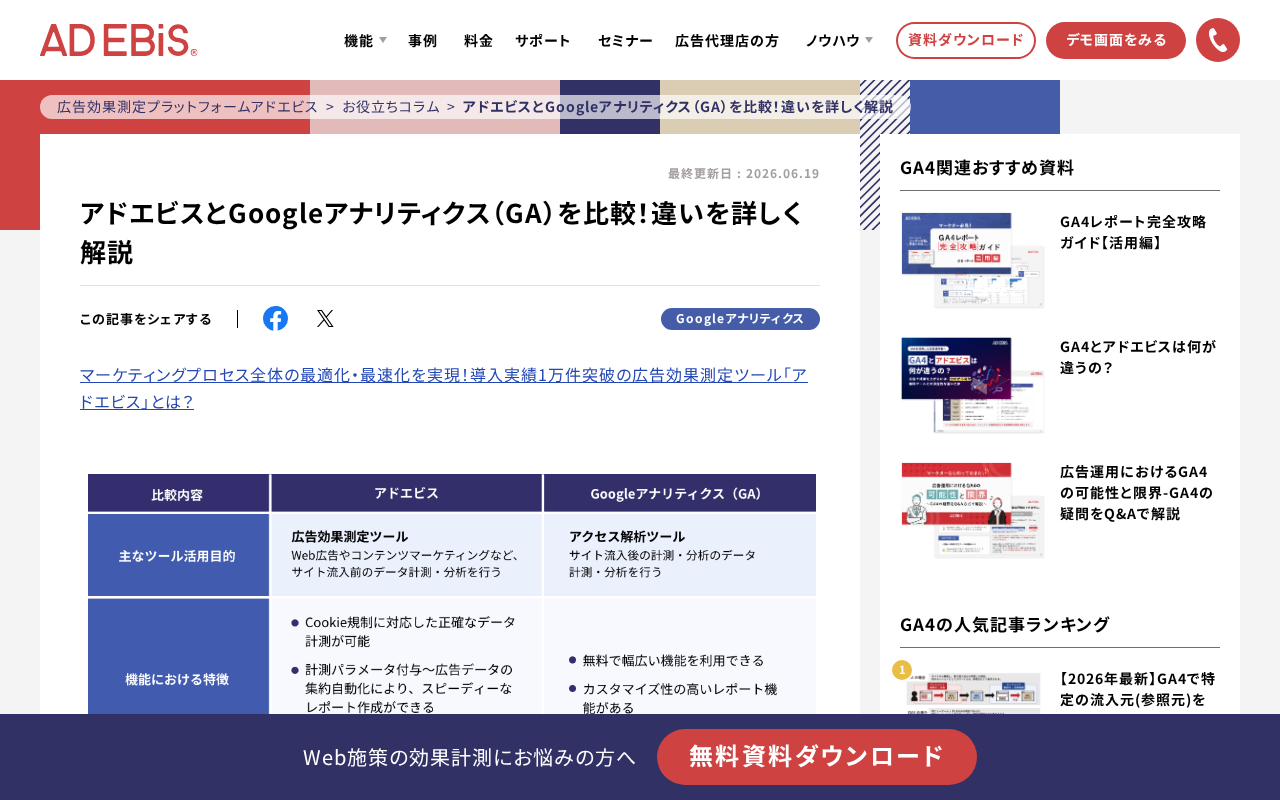Open the number 1 ranking article thumbnail

[x=972, y=692]
